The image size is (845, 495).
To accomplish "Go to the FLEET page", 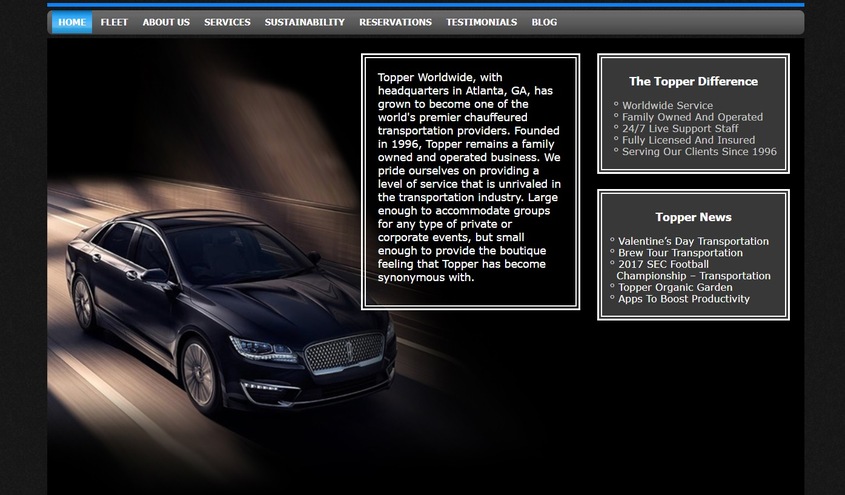I will (114, 22).
